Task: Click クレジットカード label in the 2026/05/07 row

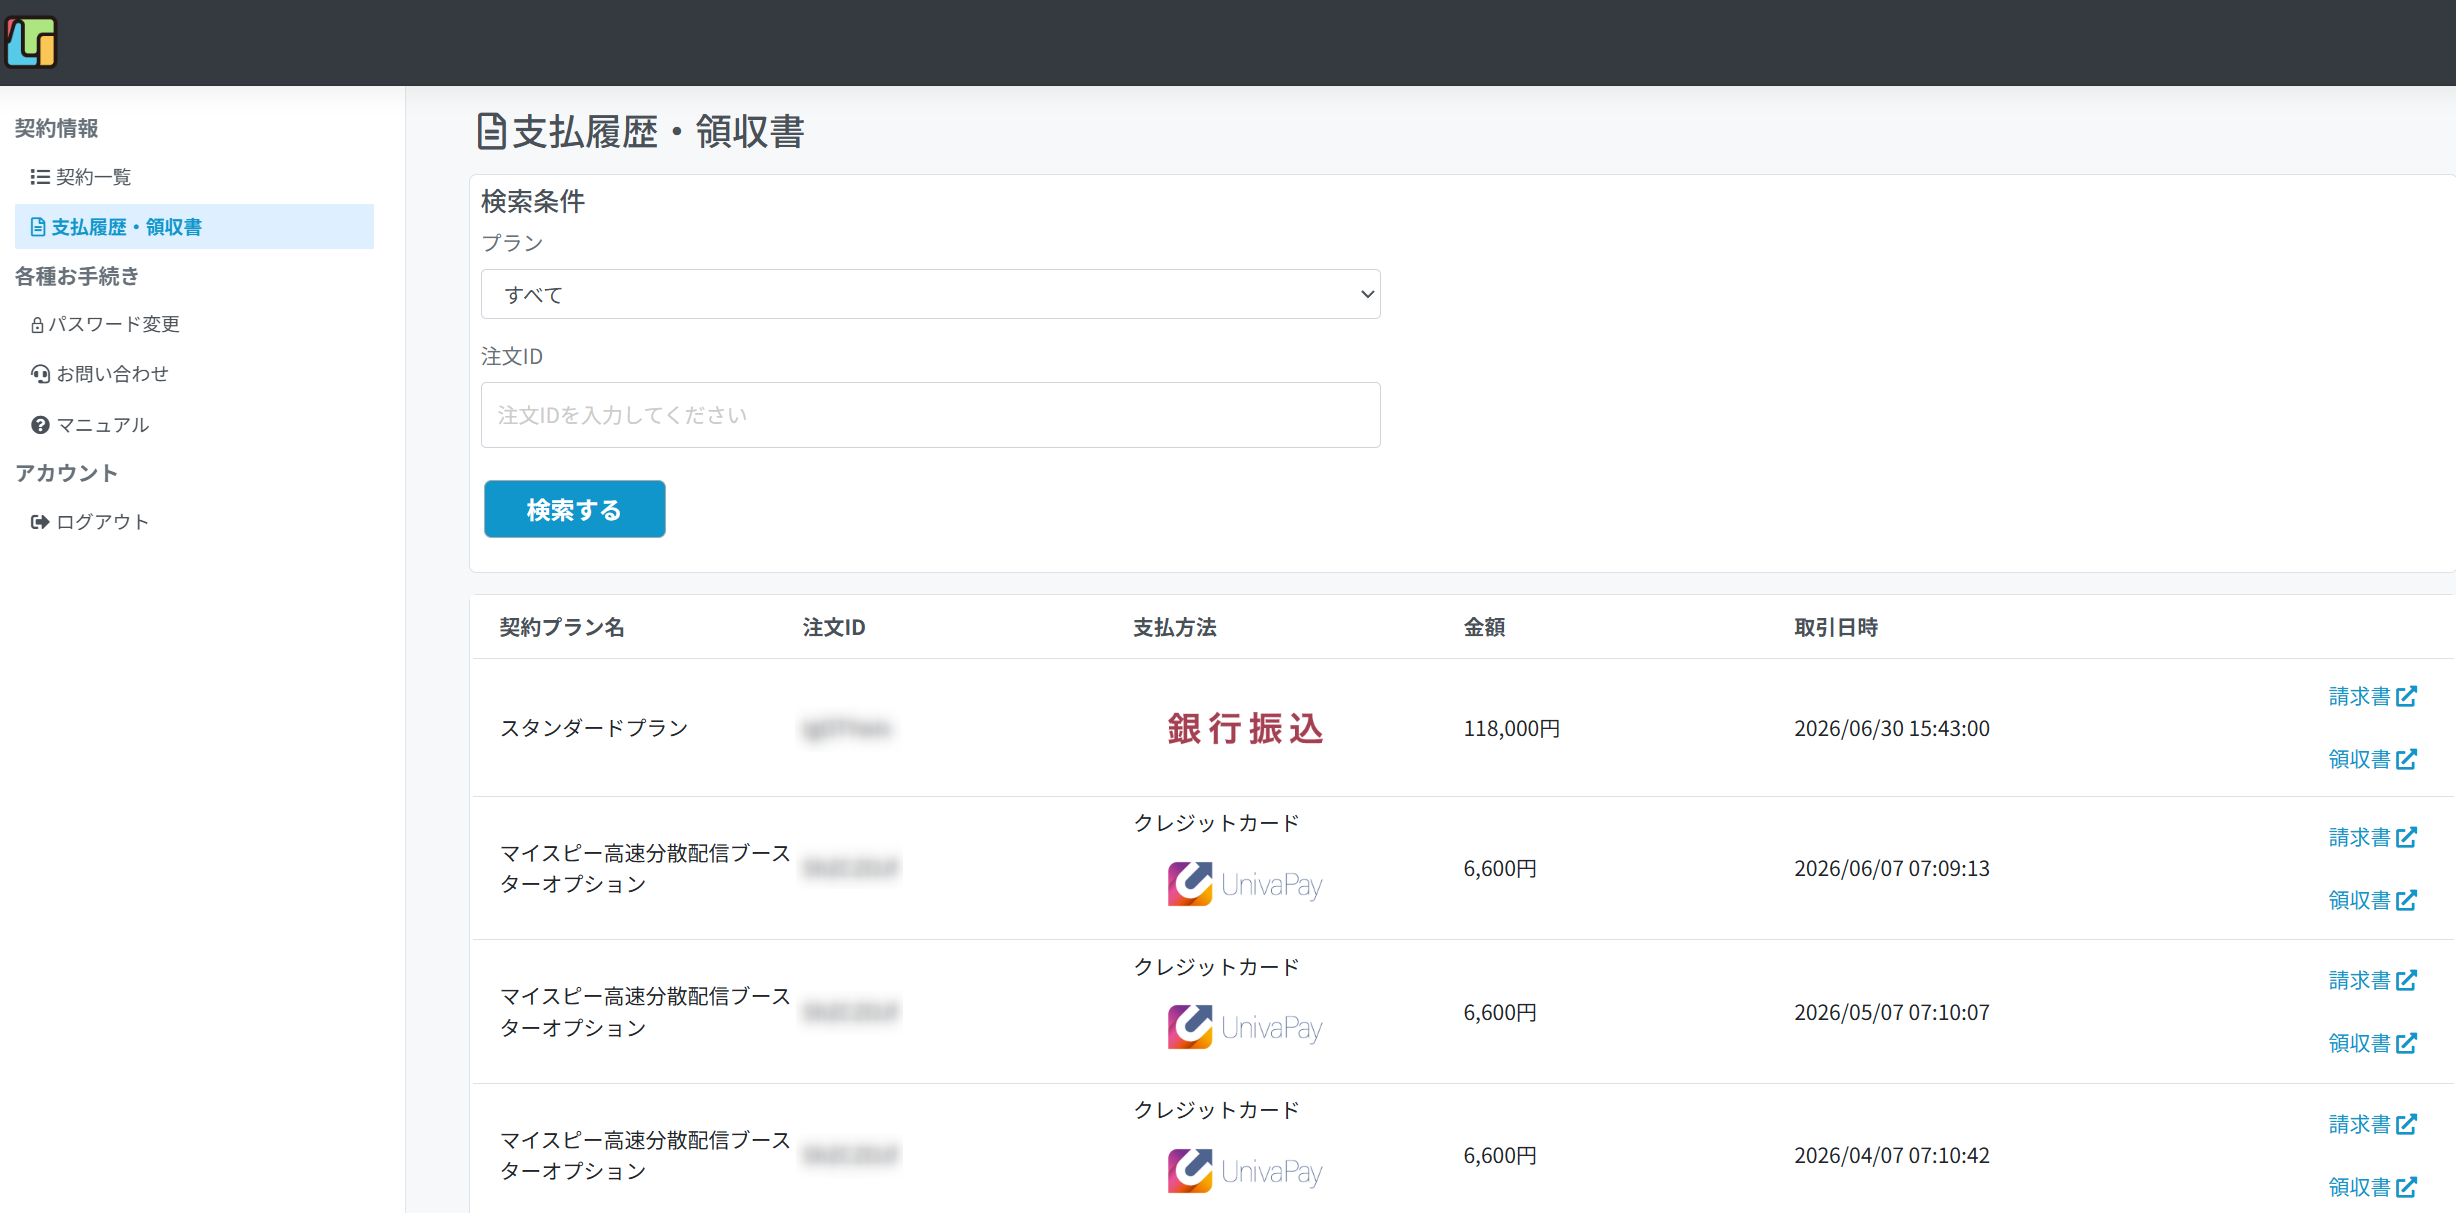Action: point(1216,967)
